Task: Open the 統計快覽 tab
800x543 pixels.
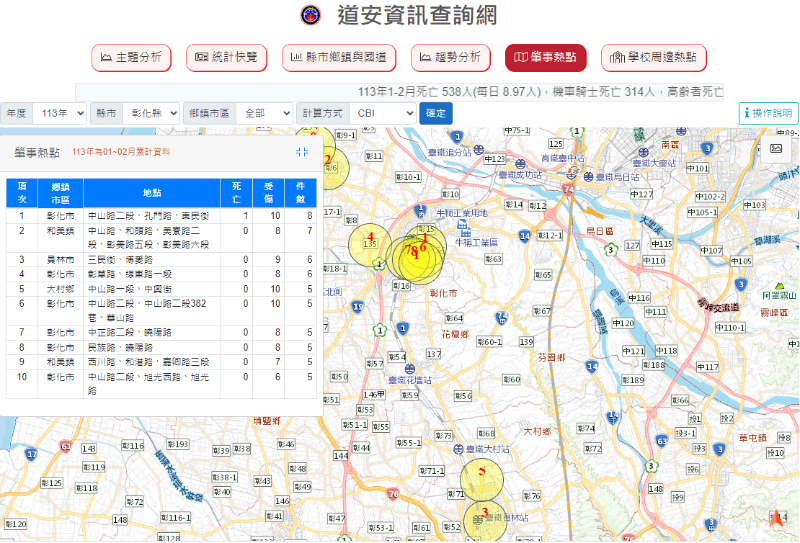Action: pos(226,58)
